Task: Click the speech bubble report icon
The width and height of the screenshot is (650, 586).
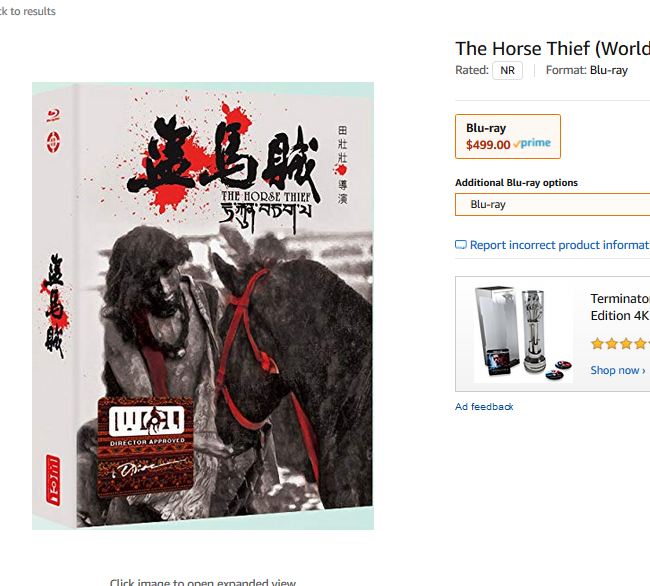Action: [461, 245]
